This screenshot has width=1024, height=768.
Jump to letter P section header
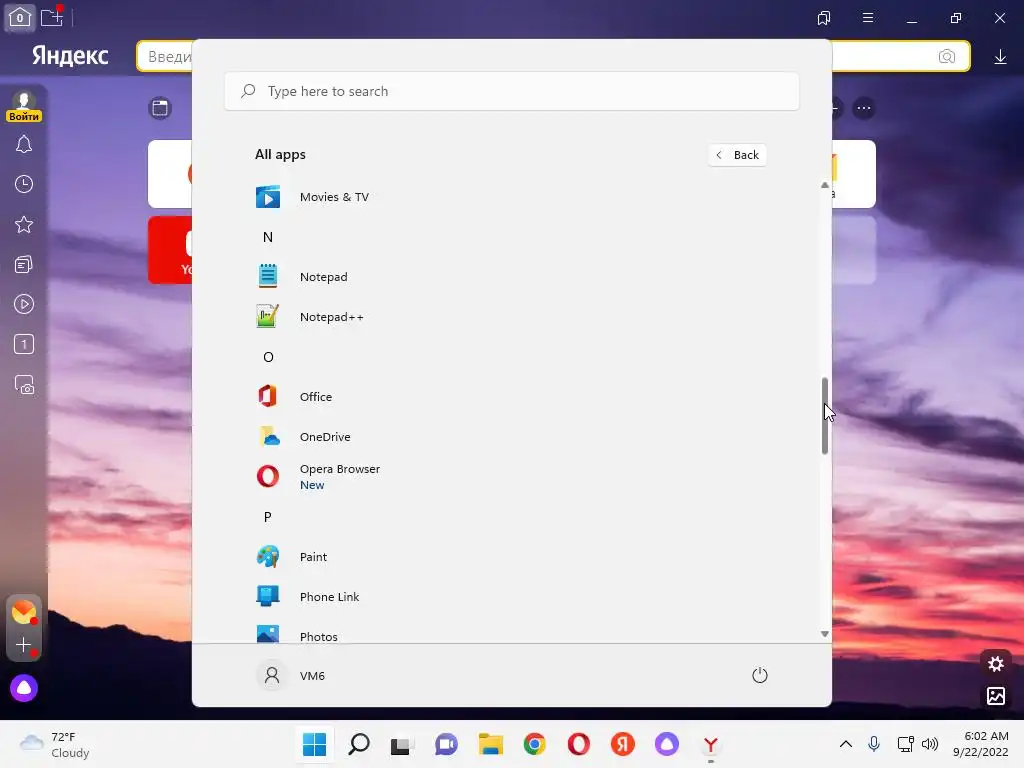coord(268,517)
